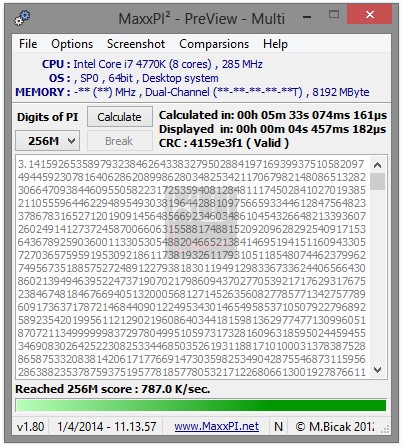The height and width of the screenshot is (447, 403).
Task: Minimize the MaxxPI window
Action: pos(307,16)
